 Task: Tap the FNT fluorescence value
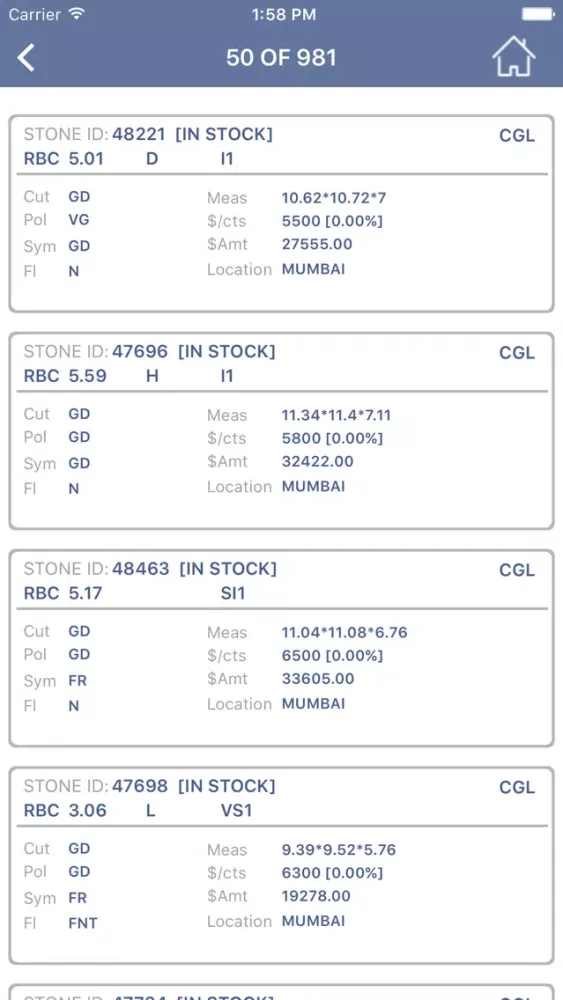[83, 923]
